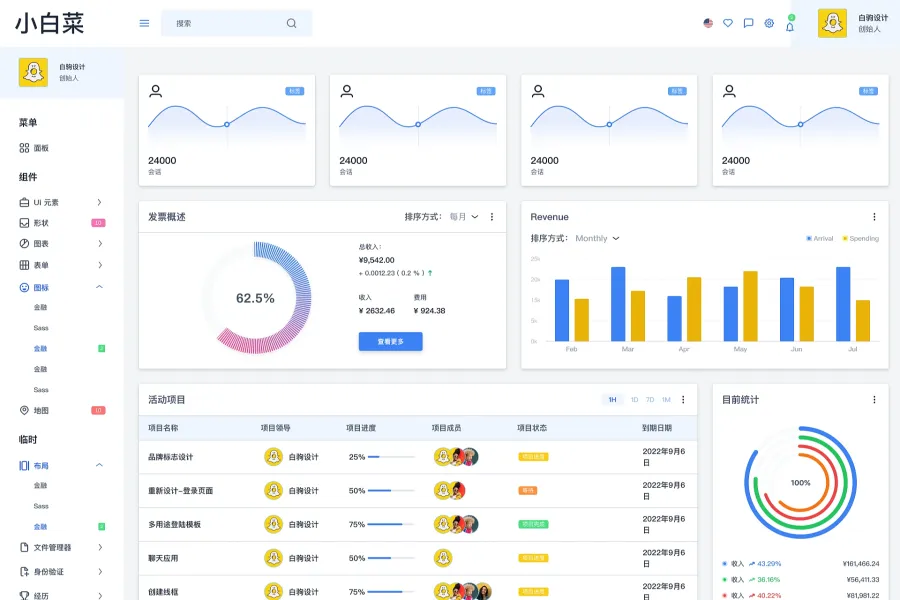The height and width of the screenshot is (600, 900).
Task: Click the heart favorites icon
Action: (728, 23)
